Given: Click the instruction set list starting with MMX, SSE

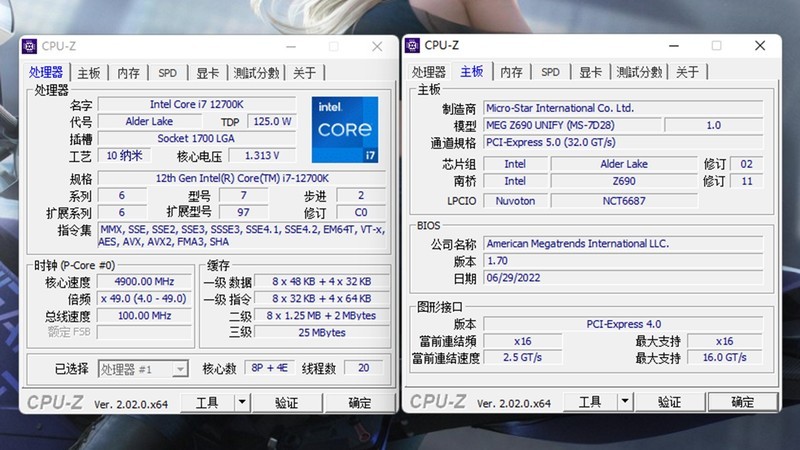Looking at the screenshot, I should point(242,236).
